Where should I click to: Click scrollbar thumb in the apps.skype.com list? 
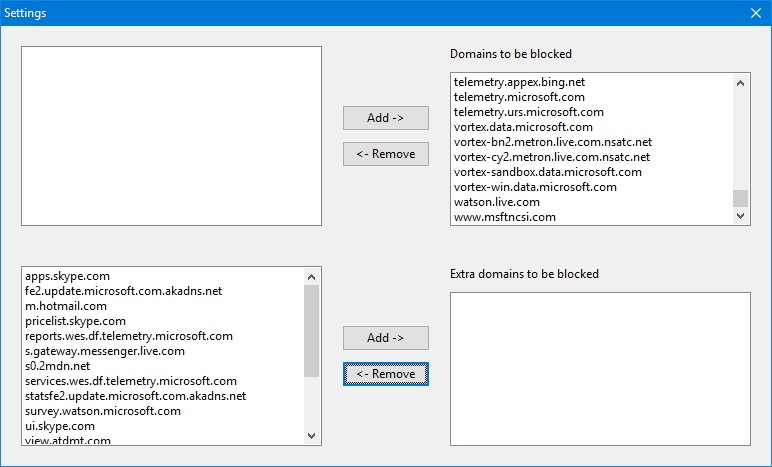tap(311, 331)
